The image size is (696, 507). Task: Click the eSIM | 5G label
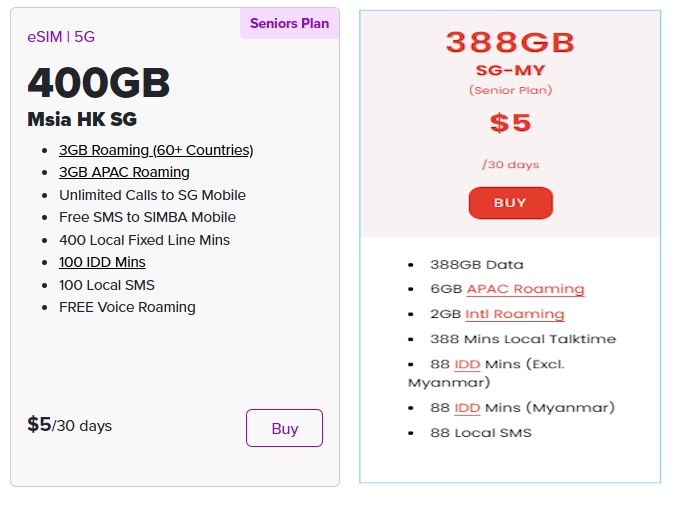(61, 37)
